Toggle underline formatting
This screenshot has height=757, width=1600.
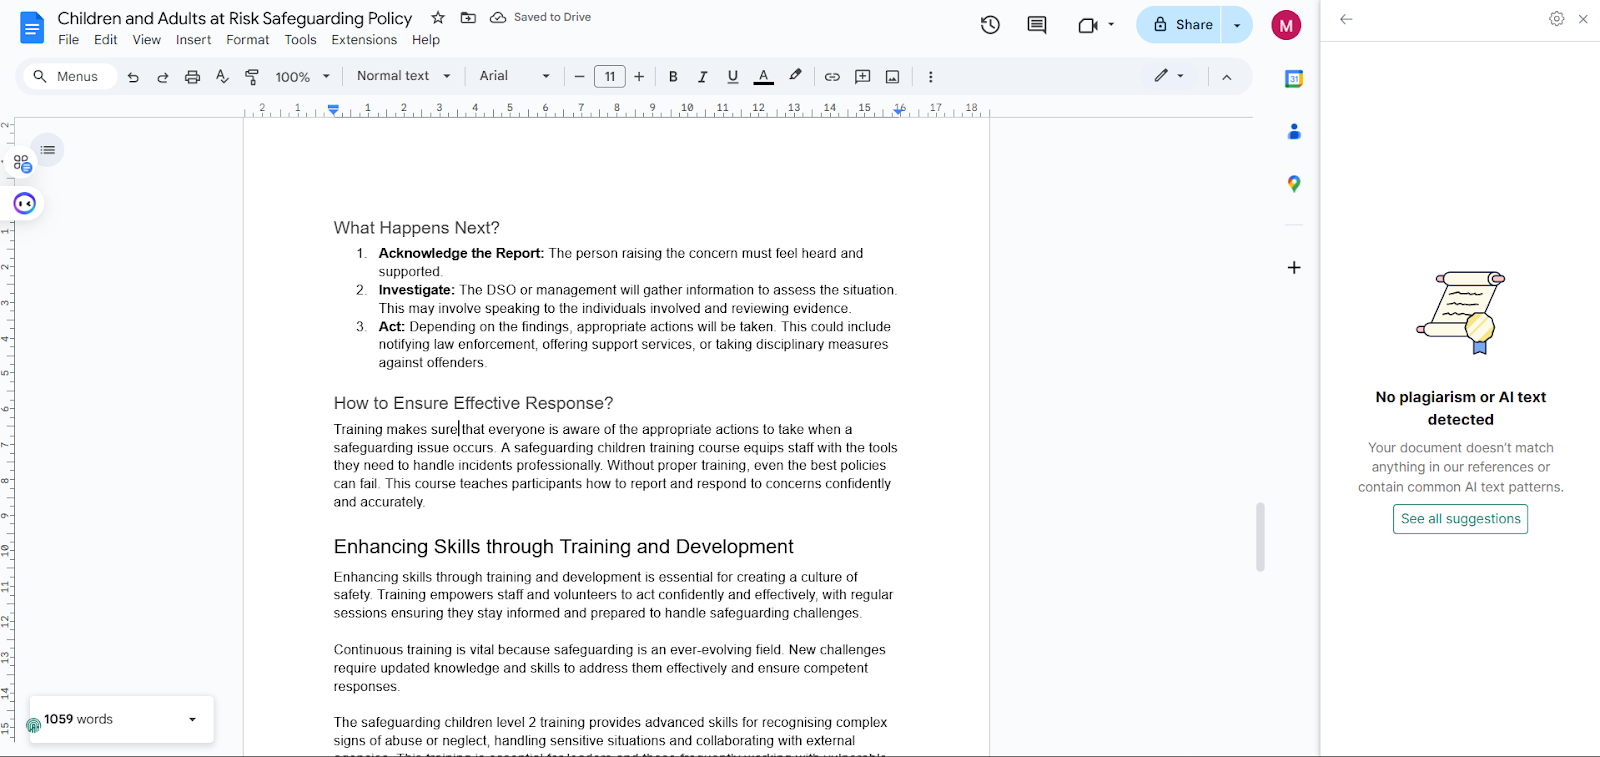click(733, 77)
